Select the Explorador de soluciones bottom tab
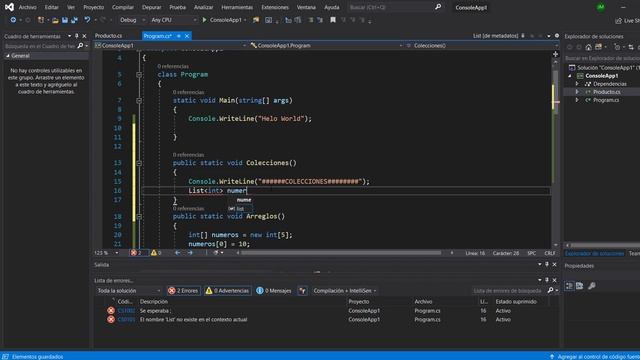This screenshot has height=360, width=640. (594, 253)
